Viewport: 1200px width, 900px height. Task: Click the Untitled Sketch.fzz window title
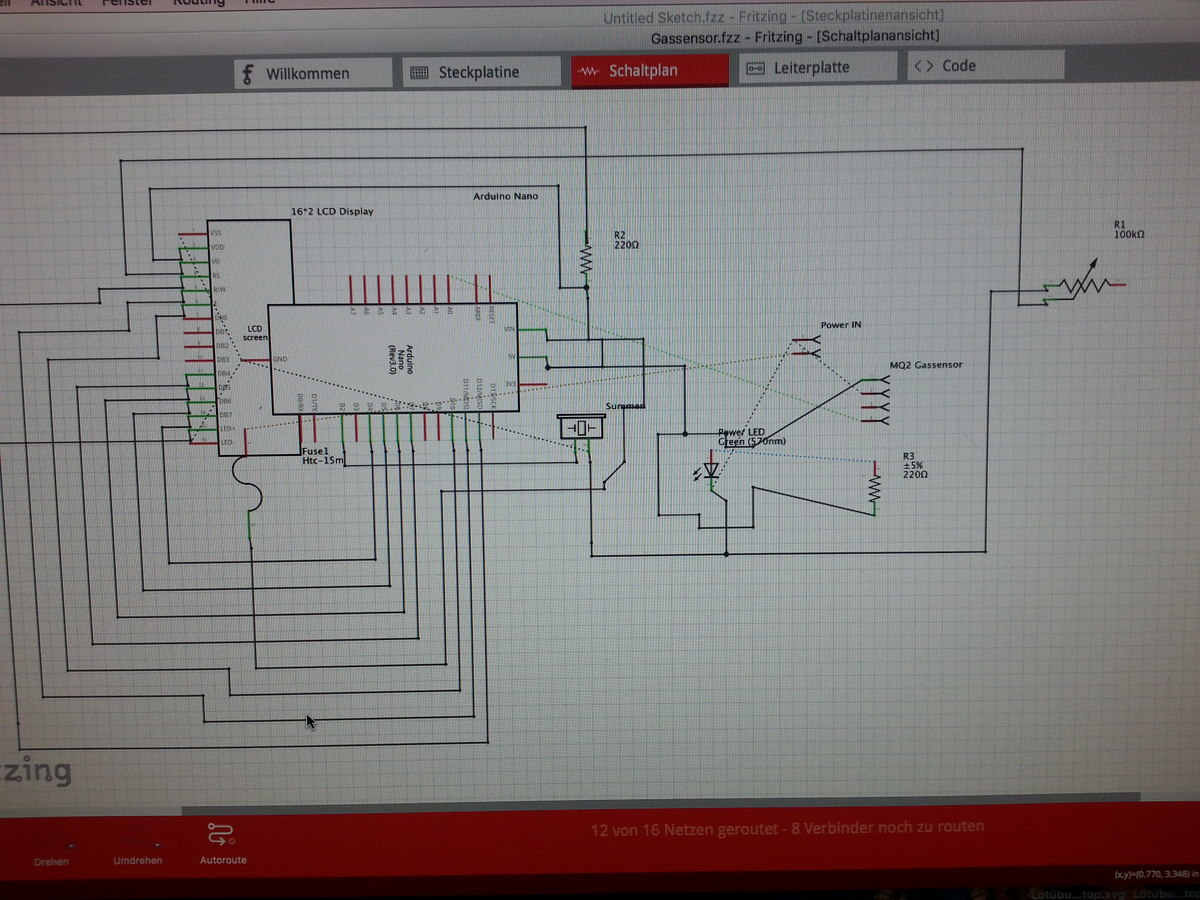(x=773, y=17)
